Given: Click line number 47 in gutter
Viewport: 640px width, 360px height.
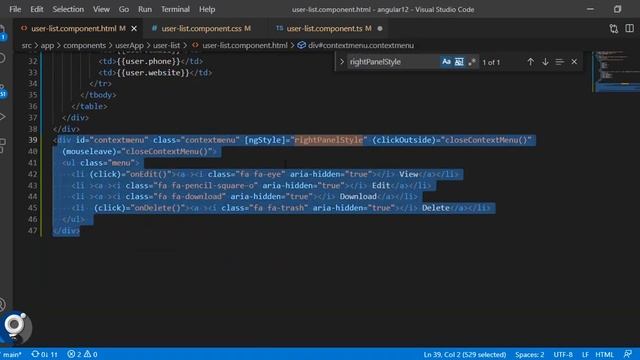Looking at the screenshot, I should click(x=33, y=231).
